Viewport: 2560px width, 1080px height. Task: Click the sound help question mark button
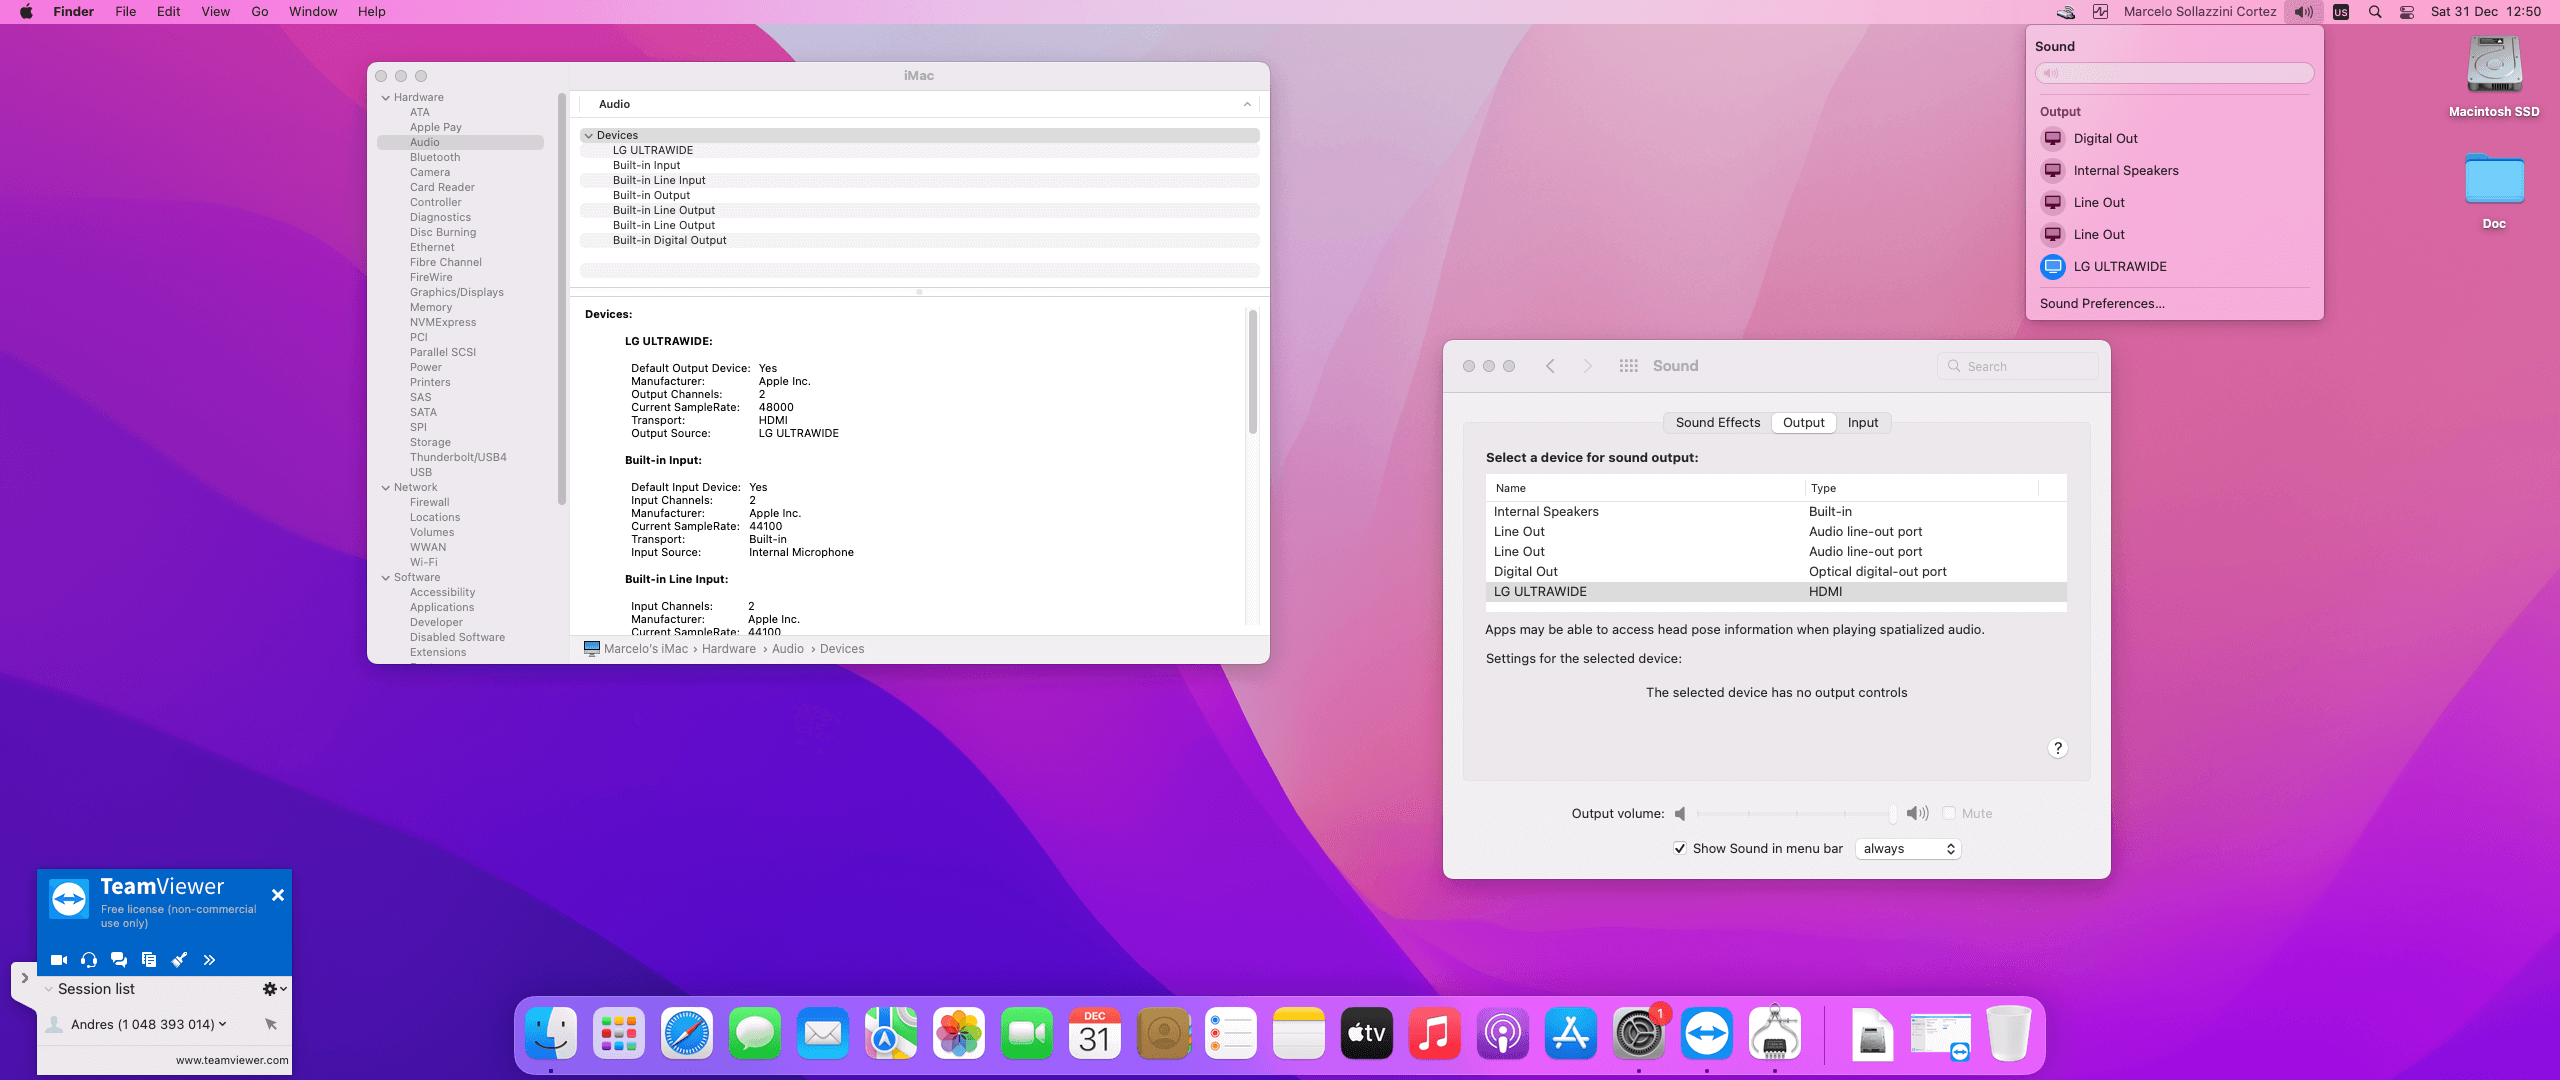click(2057, 748)
